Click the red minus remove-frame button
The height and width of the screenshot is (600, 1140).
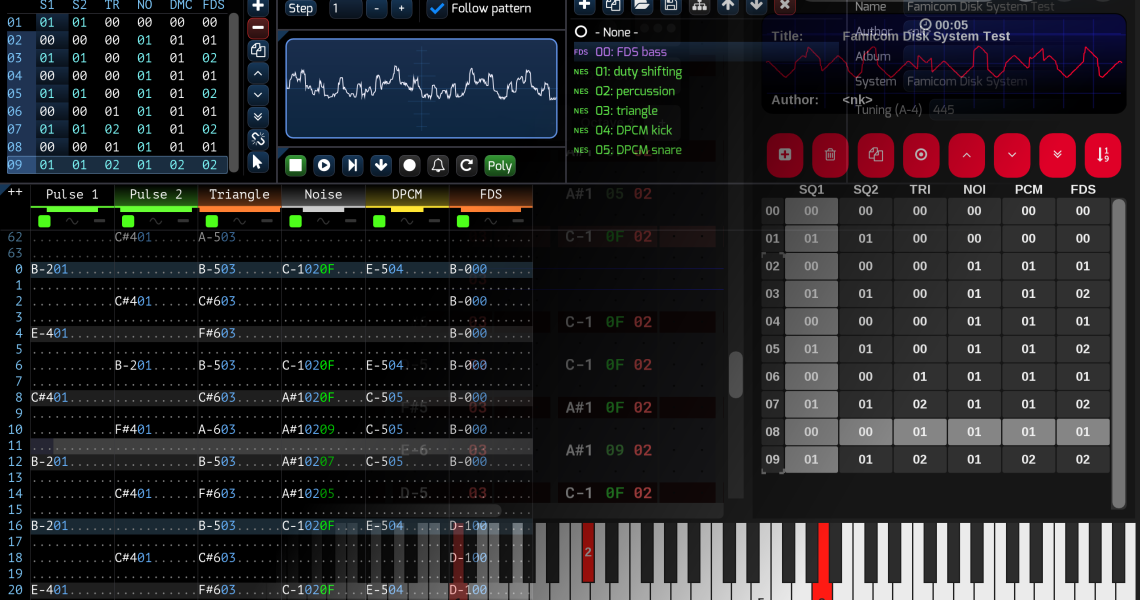[258, 28]
